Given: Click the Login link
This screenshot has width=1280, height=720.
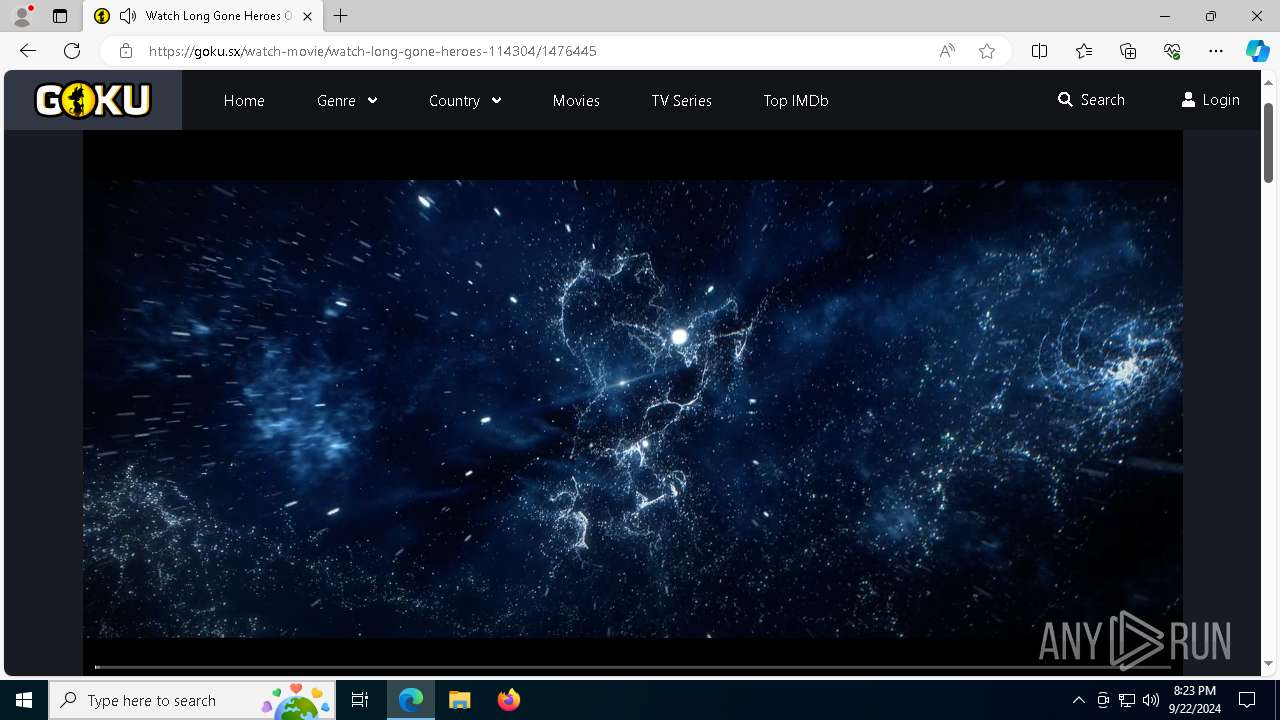Looking at the screenshot, I should (1210, 100).
